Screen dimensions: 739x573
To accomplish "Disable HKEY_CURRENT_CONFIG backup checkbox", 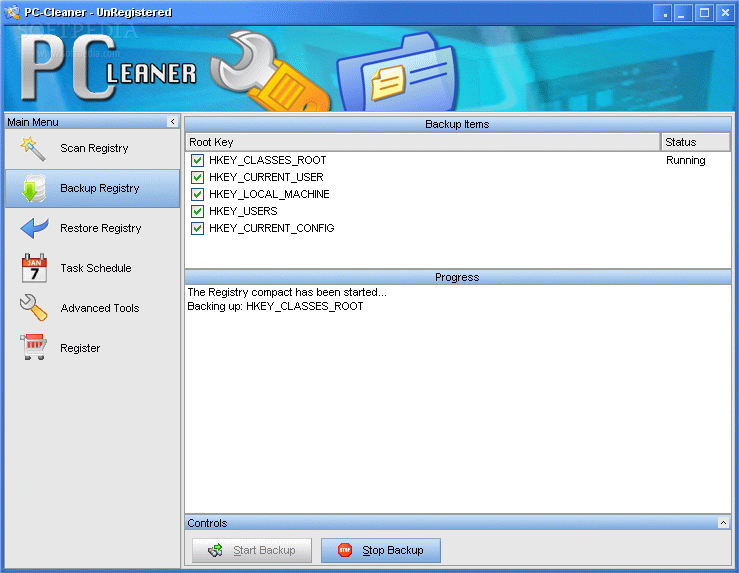I will click(x=197, y=228).
